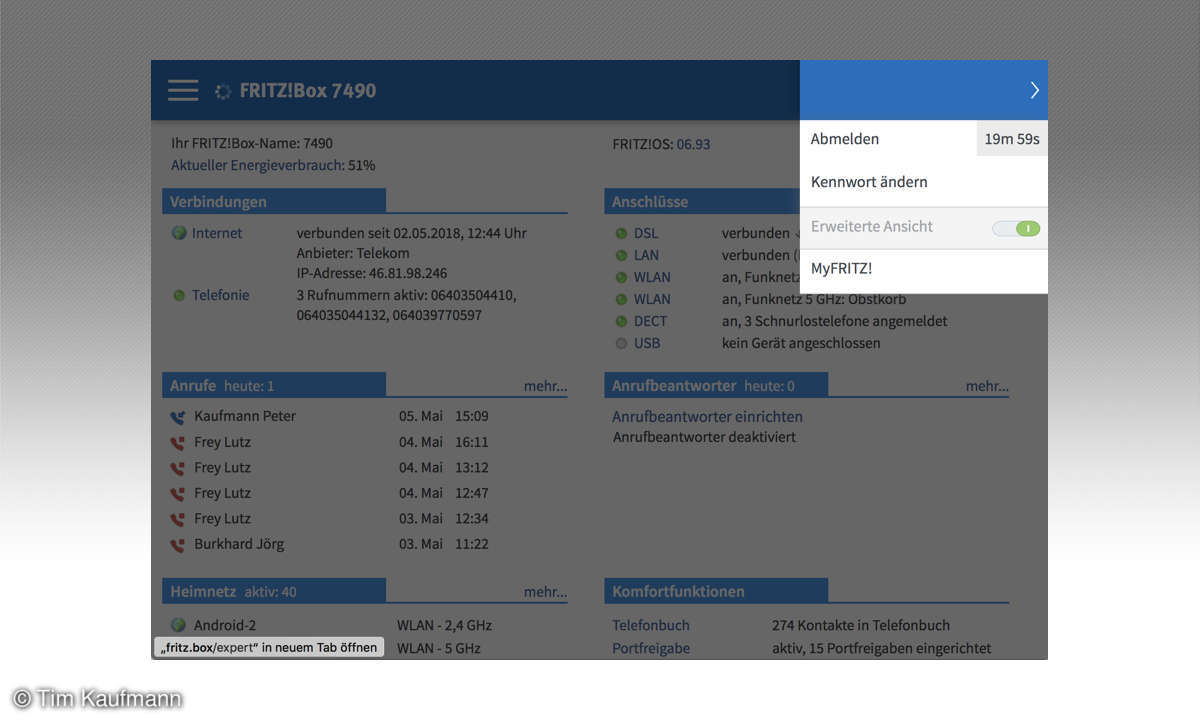
Task: Show more calls via Anrufe mehr link
Action: (545, 386)
